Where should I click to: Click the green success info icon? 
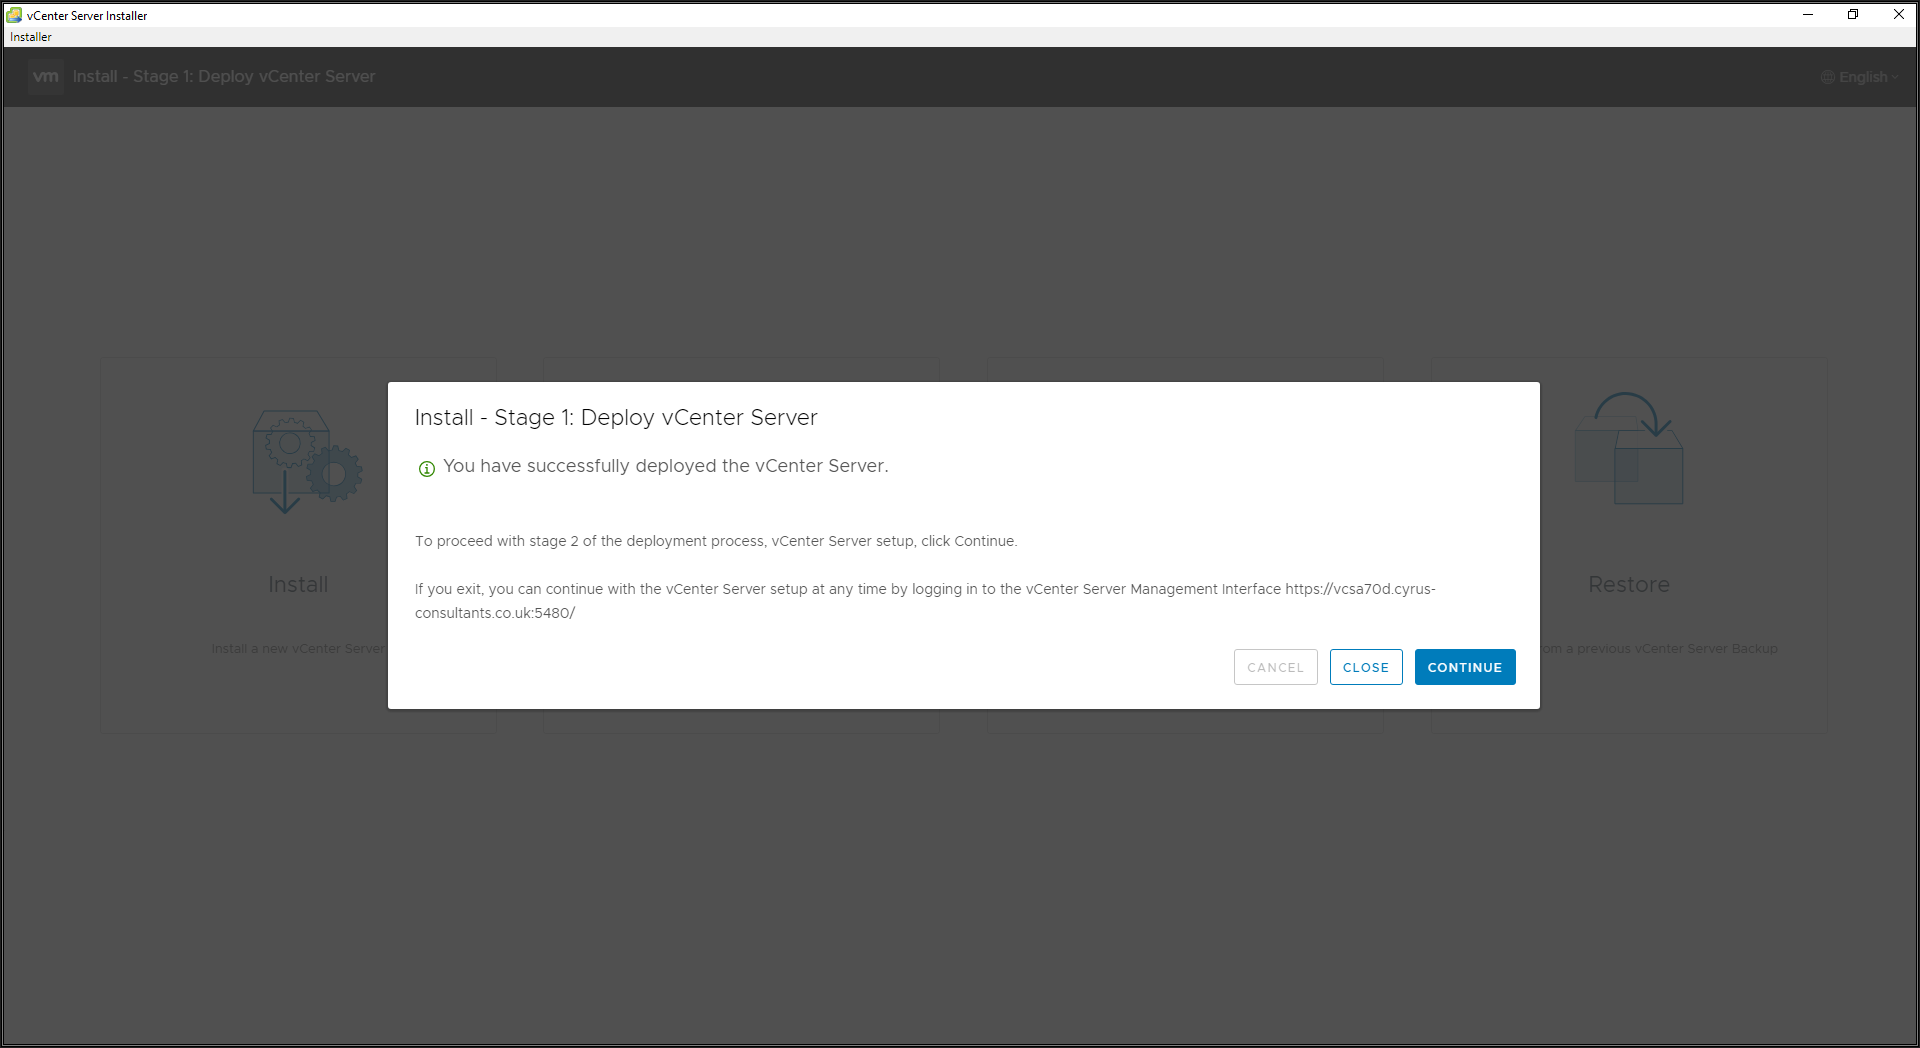(x=427, y=468)
